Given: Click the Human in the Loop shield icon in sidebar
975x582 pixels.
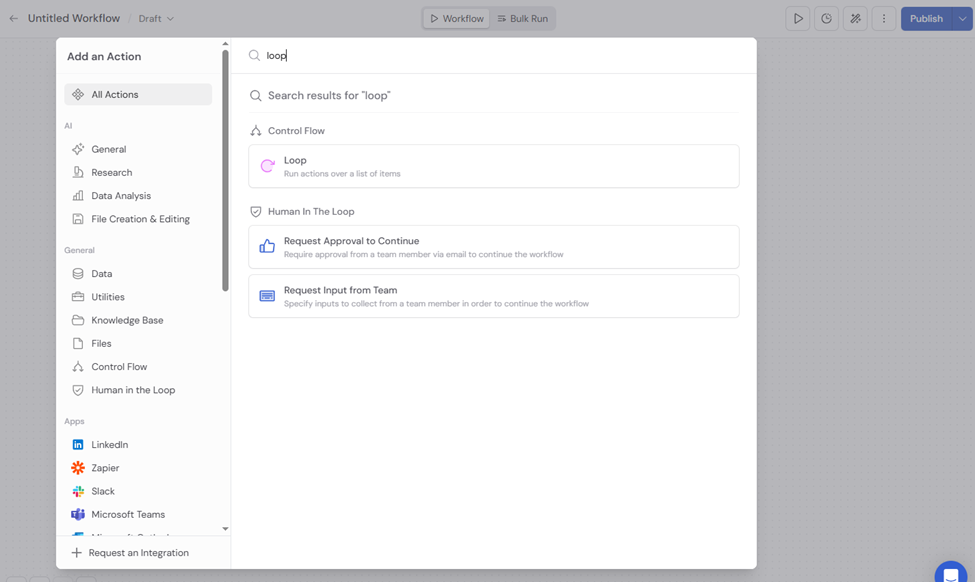Looking at the screenshot, I should [78, 390].
